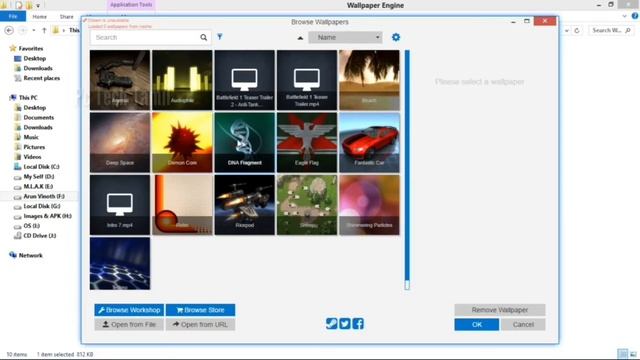
Task: Select the Deep Space wallpaper thumbnail
Action: 120,142
